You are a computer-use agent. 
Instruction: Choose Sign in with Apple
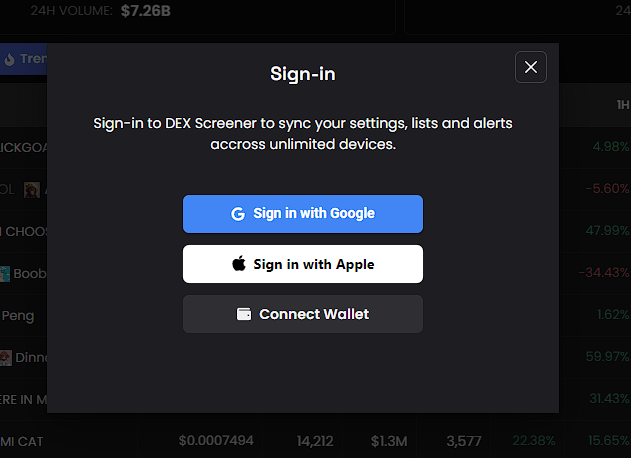click(302, 264)
